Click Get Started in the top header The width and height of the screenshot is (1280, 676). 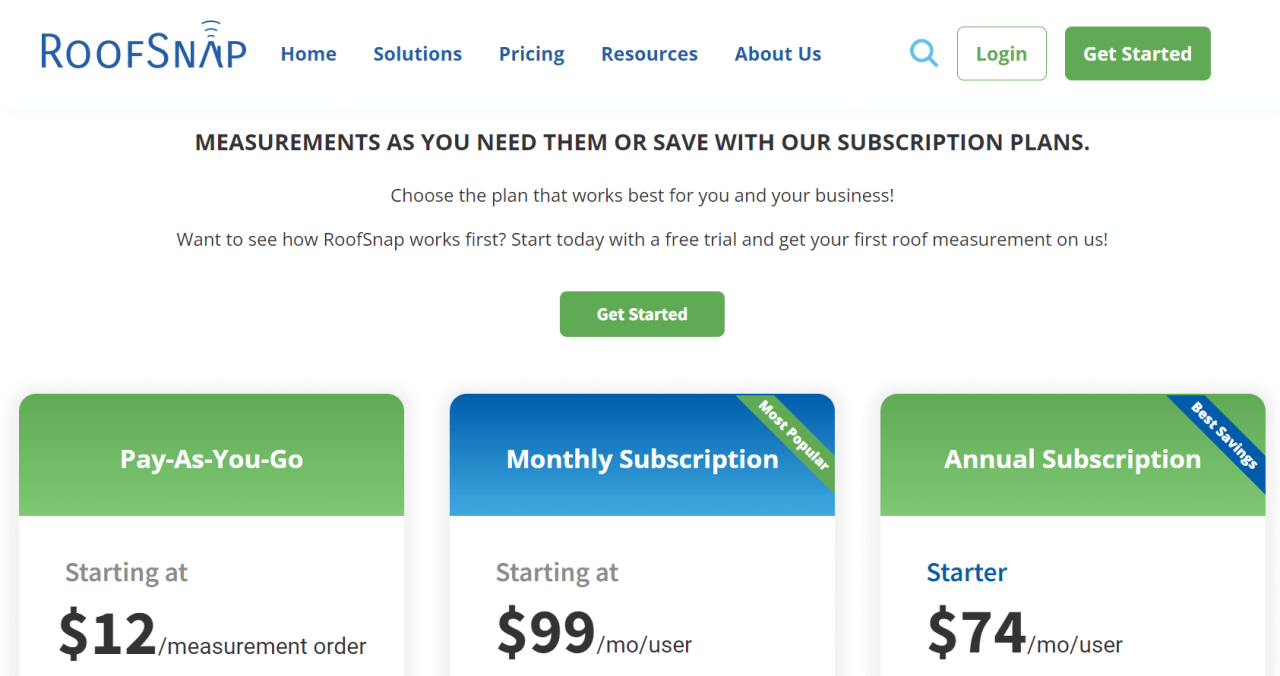[x=1137, y=53]
